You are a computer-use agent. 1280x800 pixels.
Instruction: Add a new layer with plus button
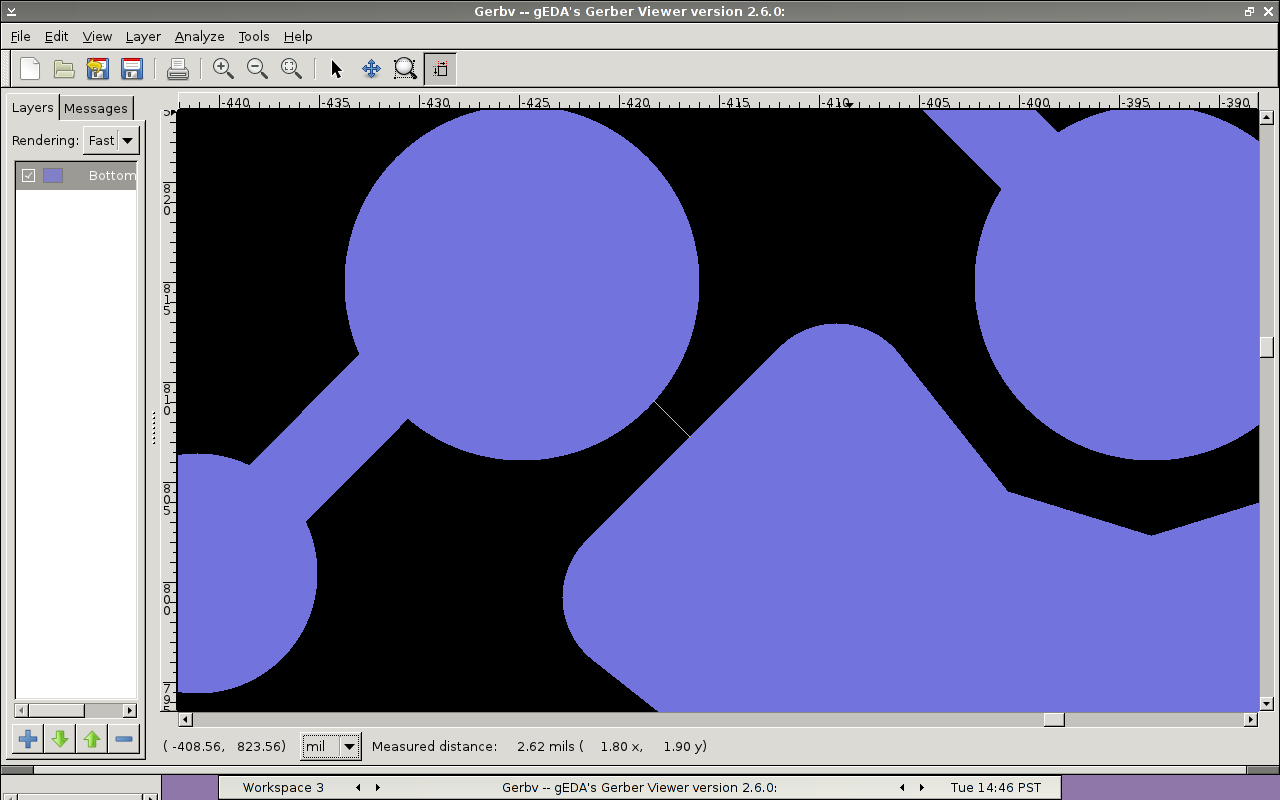pyautogui.click(x=28, y=739)
